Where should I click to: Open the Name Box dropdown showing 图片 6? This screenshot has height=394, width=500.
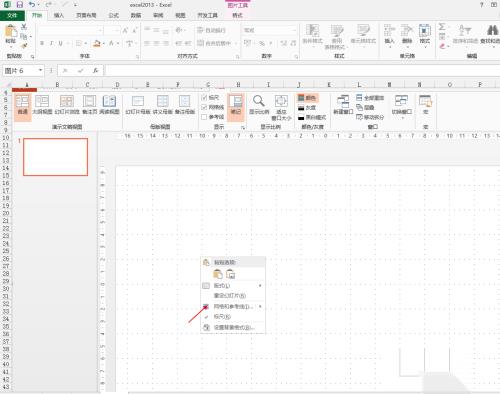[40, 70]
